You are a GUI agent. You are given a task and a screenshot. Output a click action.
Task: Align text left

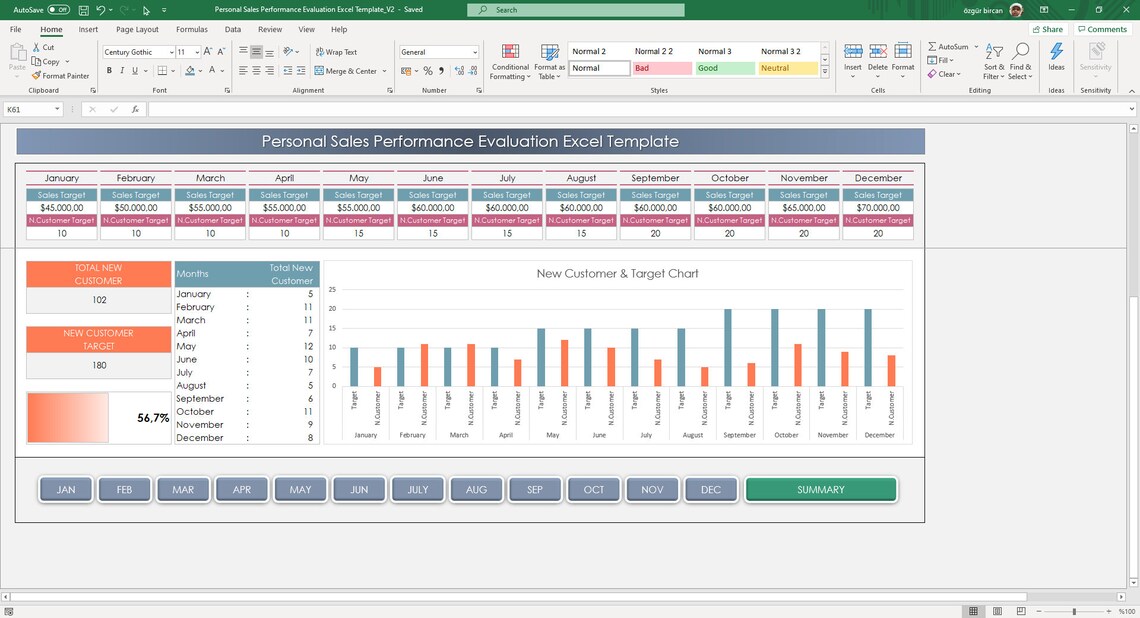tap(244, 71)
